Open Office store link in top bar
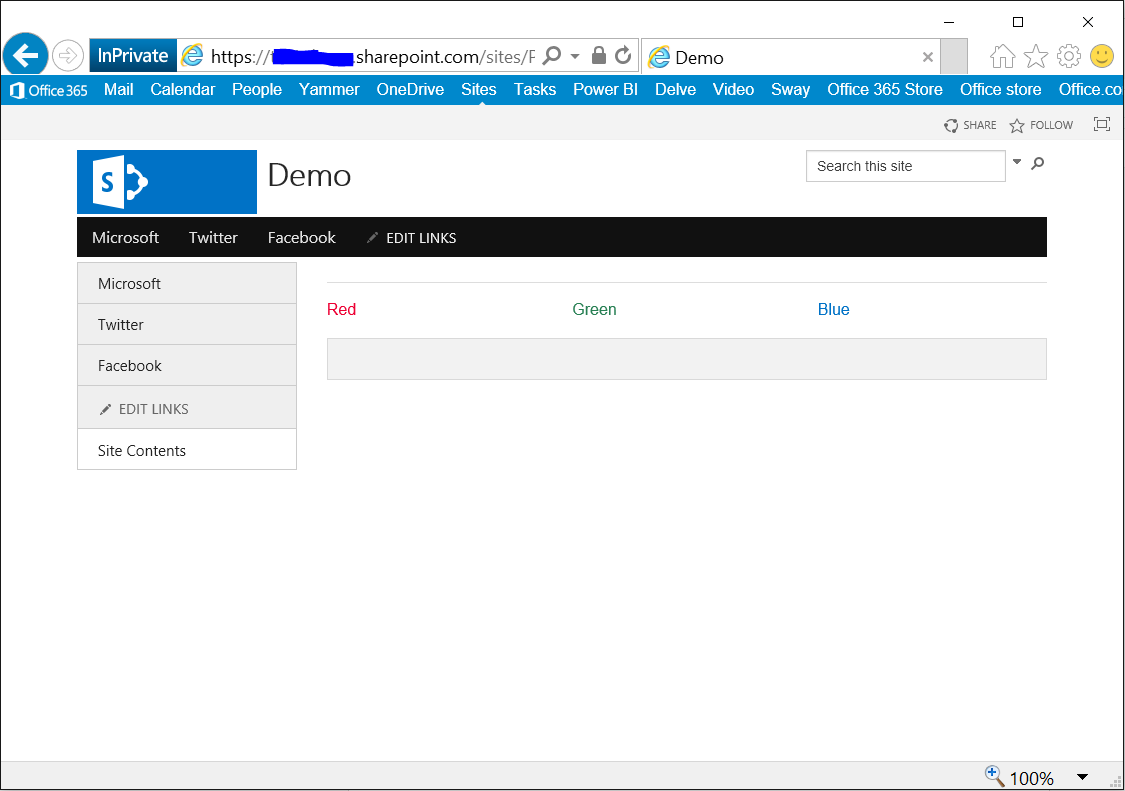The width and height of the screenshot is (1125, 791). [1000, 90]
